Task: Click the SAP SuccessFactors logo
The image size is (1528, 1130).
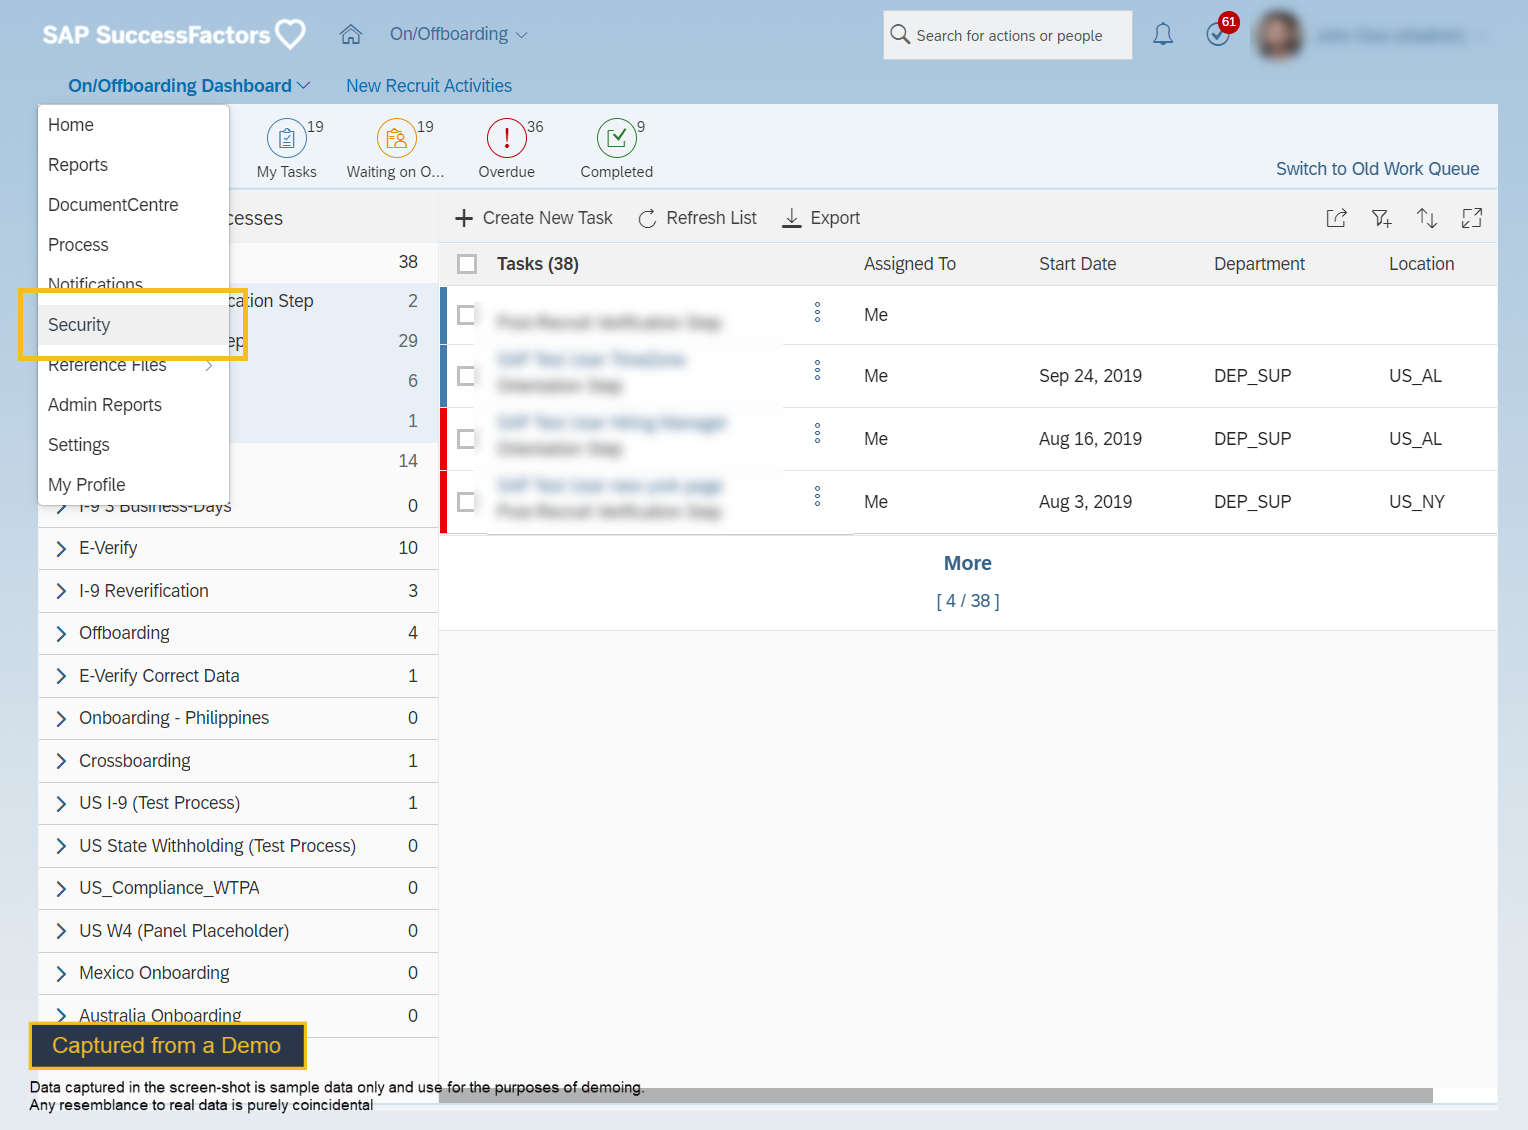Action: tap(173, 35)
